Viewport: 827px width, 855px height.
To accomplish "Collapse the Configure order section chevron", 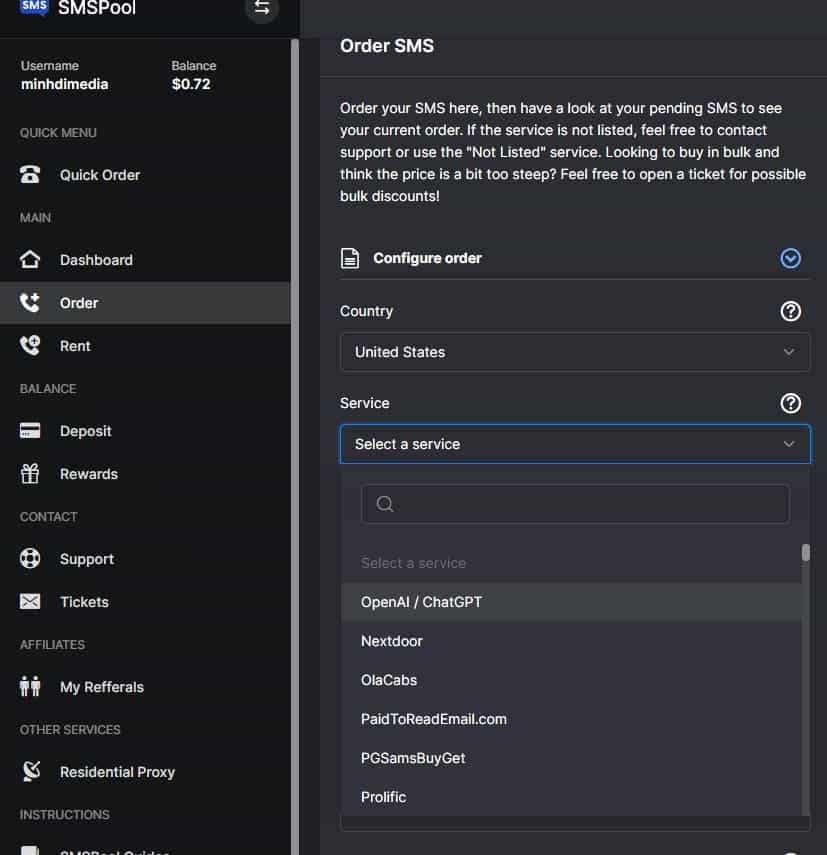I will pyautogui.click(x=790, y=258).
